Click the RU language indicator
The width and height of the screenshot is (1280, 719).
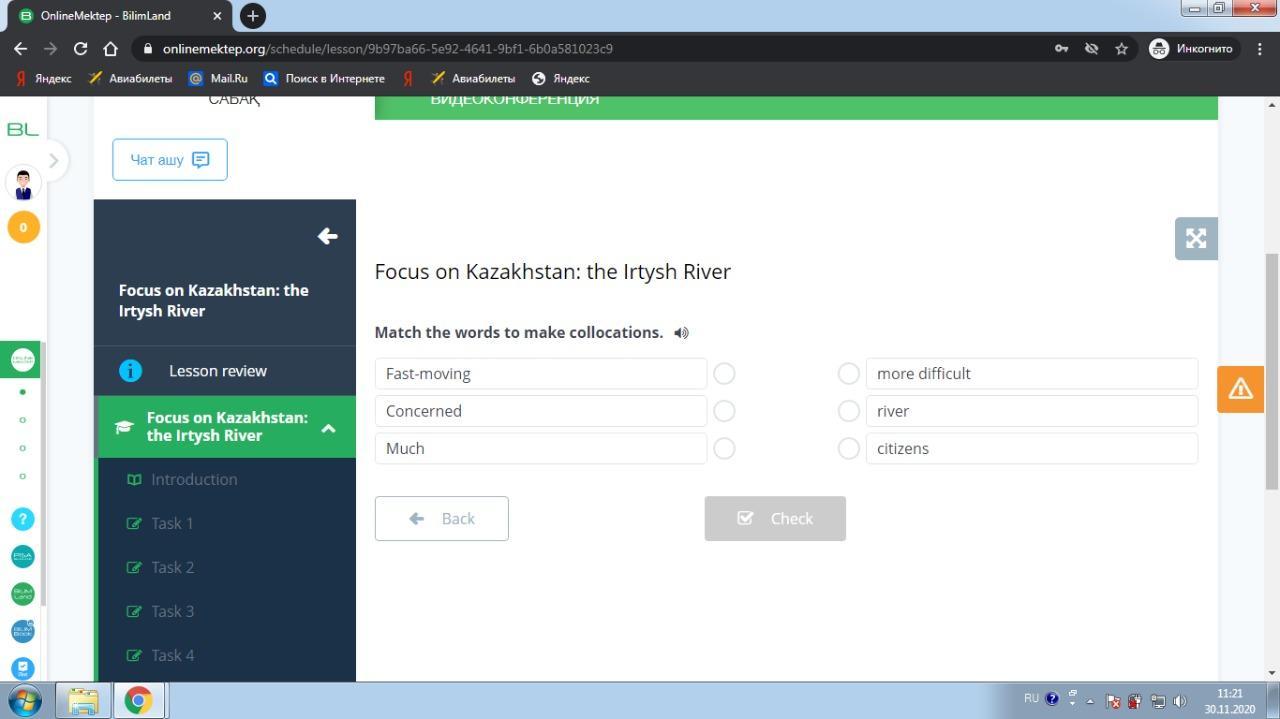click(x=1031, y=698)
